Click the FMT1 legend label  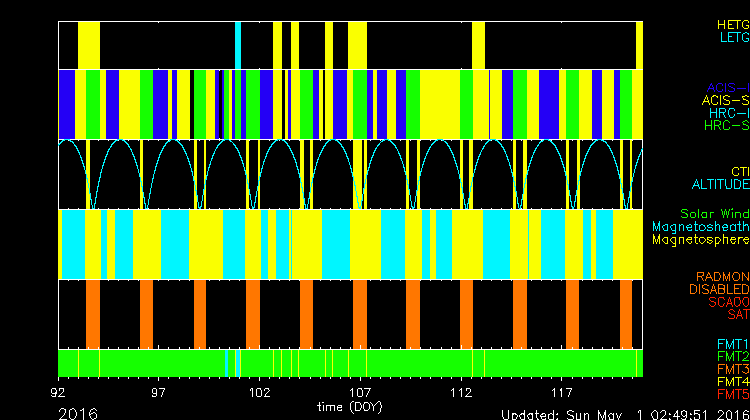(x=732, y=344)
